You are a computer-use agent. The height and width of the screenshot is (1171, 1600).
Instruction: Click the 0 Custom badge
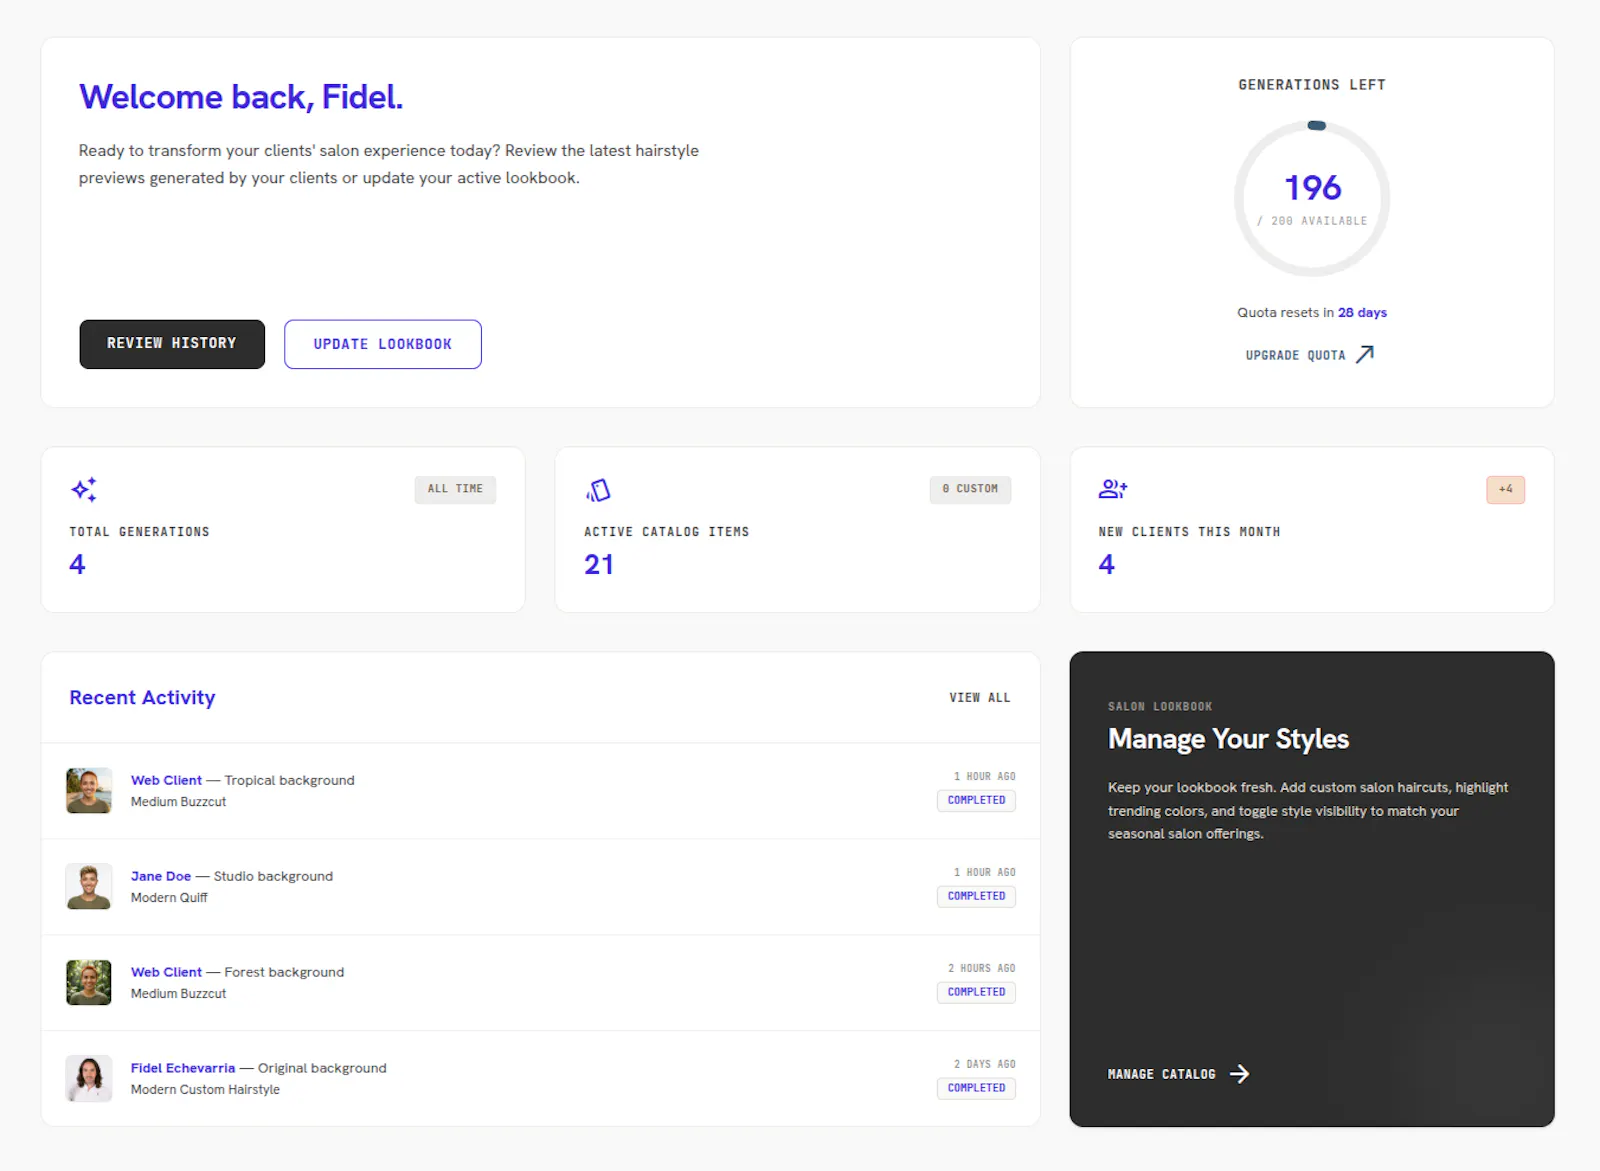click(970, 489)
